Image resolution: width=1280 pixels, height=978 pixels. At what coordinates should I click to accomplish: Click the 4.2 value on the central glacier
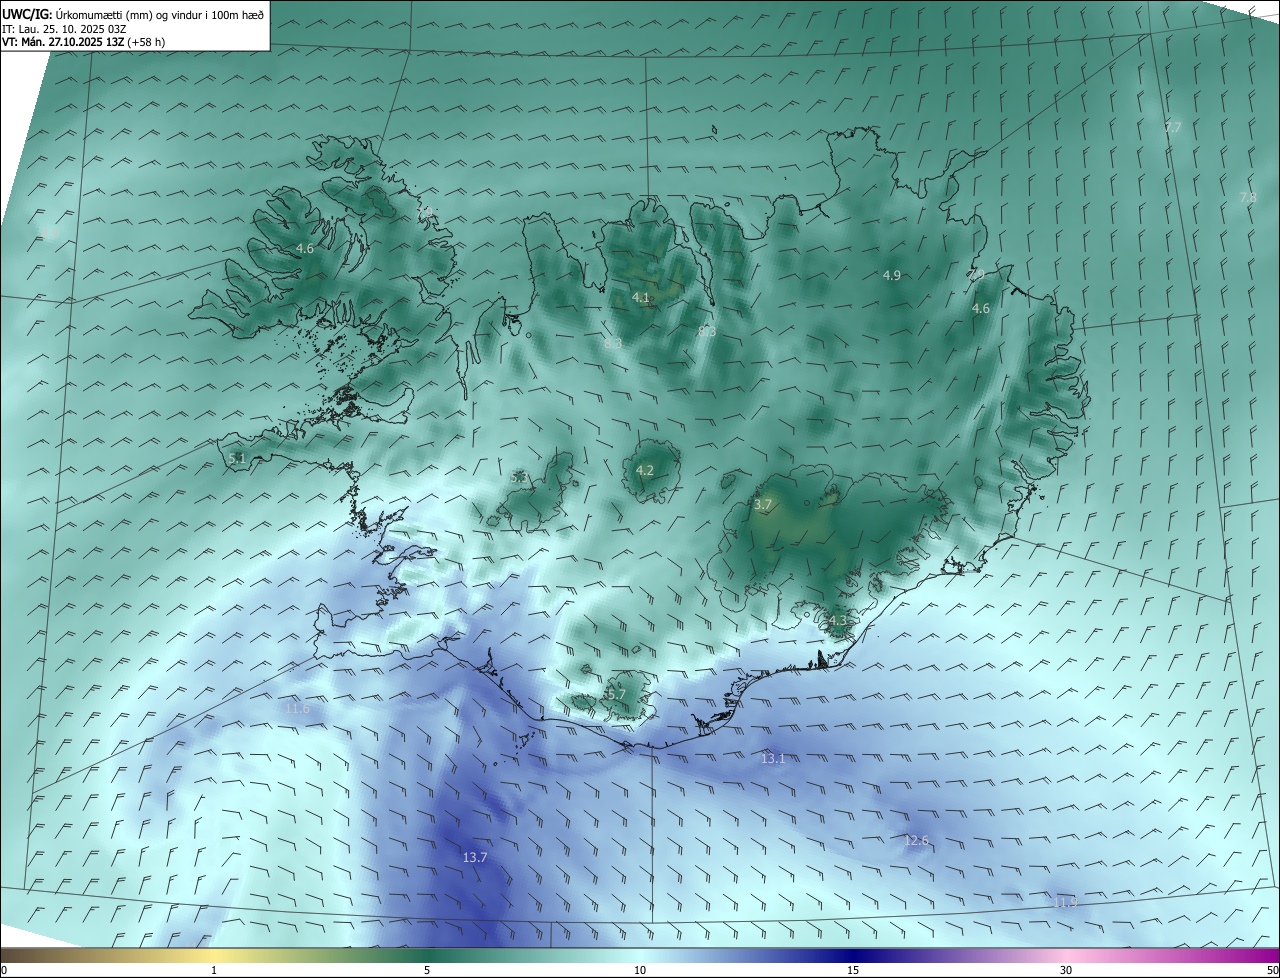click(645, 470)
